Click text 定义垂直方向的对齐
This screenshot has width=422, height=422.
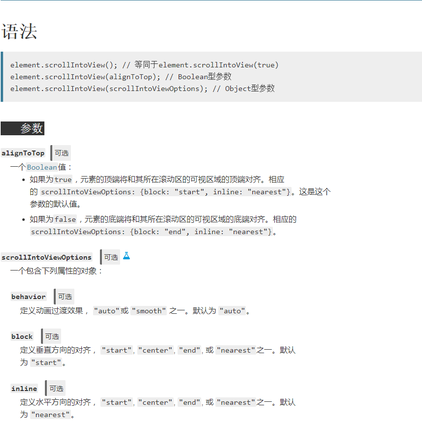[55, 350]
